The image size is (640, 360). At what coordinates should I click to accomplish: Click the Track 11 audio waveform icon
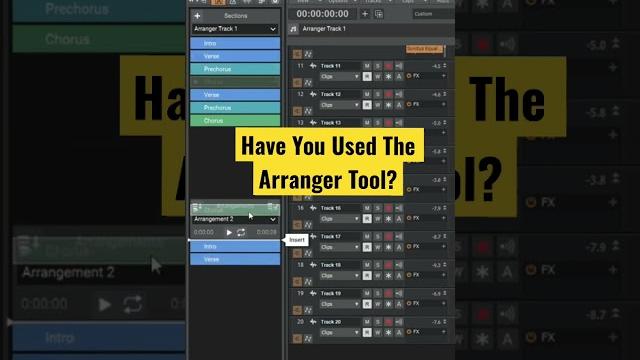[x=313, y=66]
